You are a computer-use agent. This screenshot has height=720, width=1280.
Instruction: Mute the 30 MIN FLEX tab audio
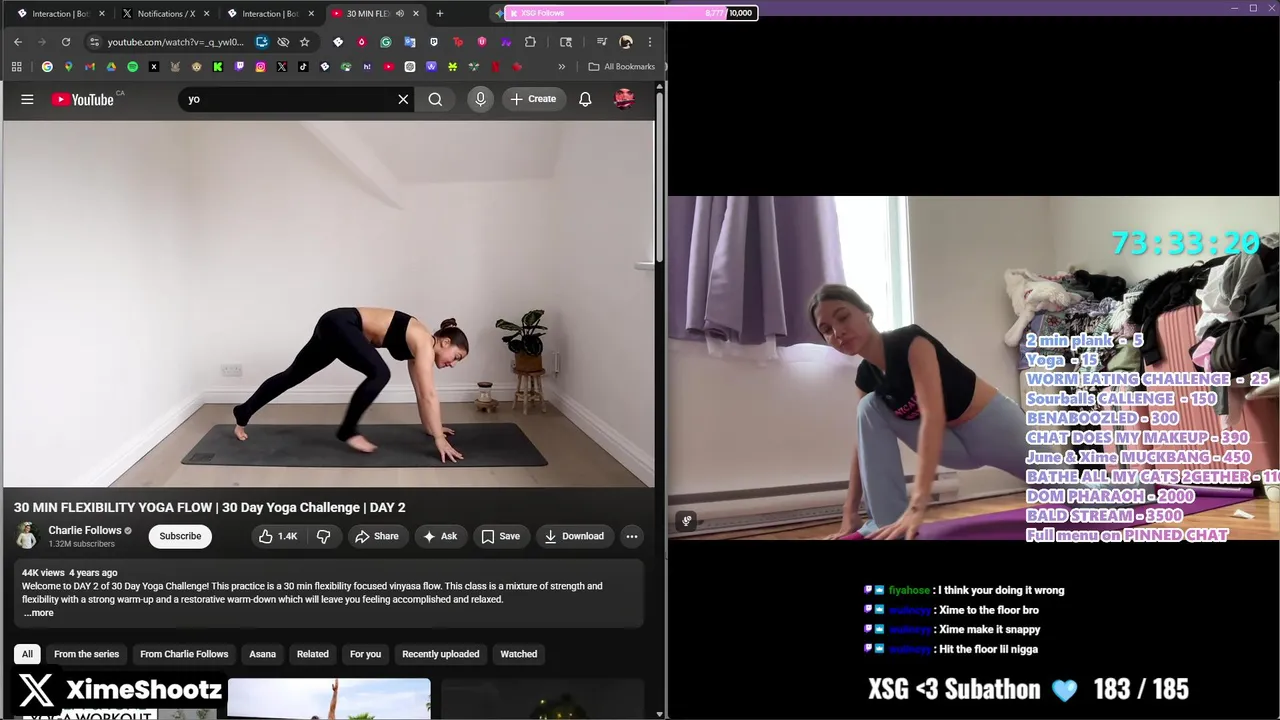(x=399, y=13)
